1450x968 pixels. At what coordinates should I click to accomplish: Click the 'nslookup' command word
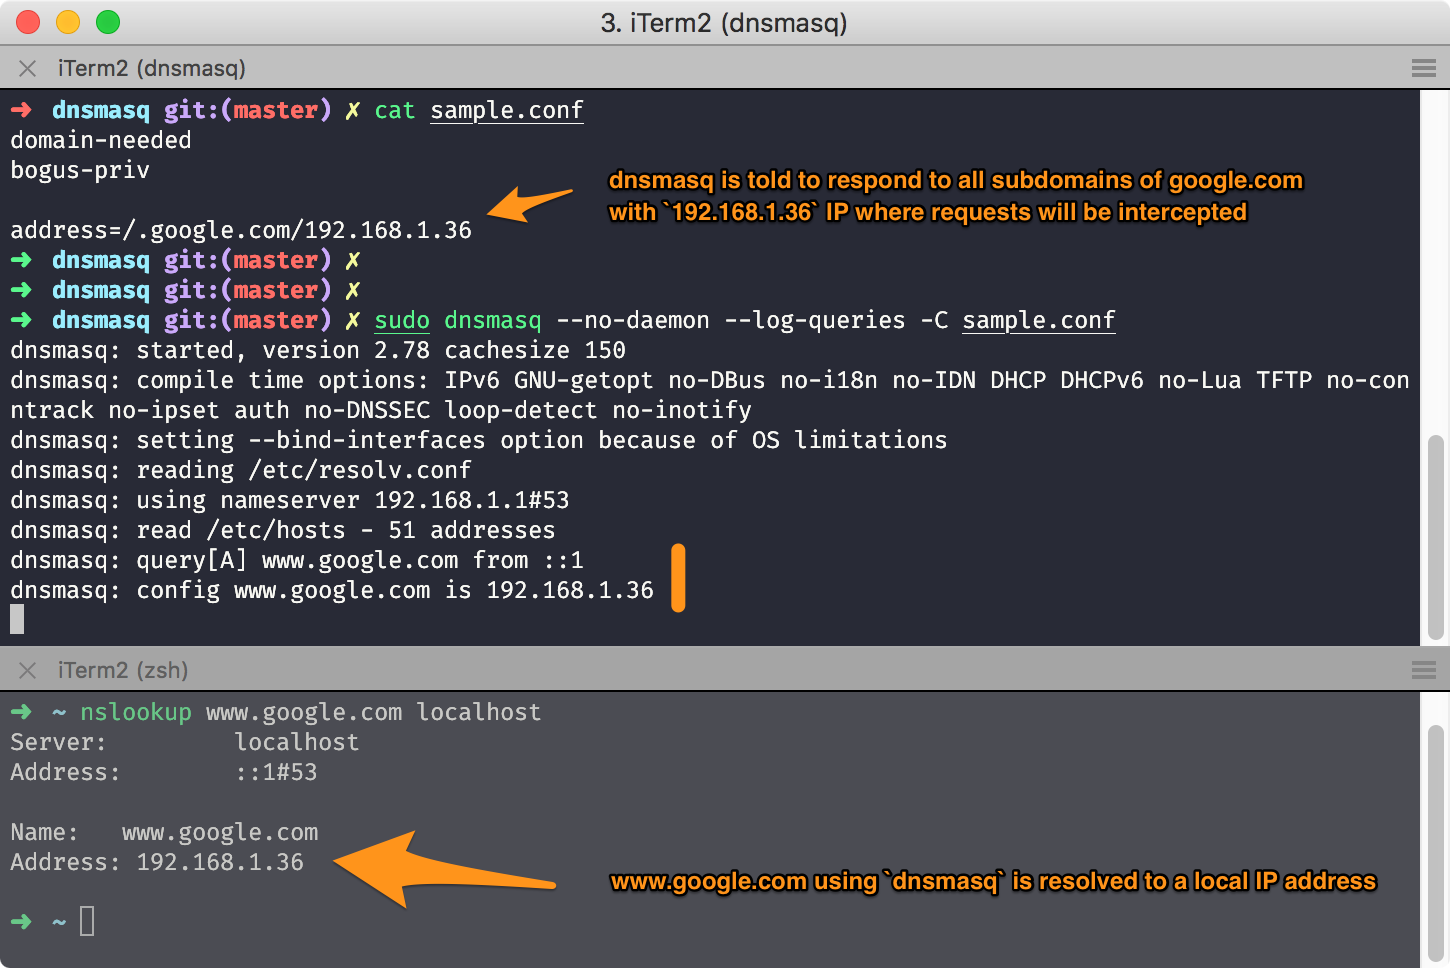(136, 712)
